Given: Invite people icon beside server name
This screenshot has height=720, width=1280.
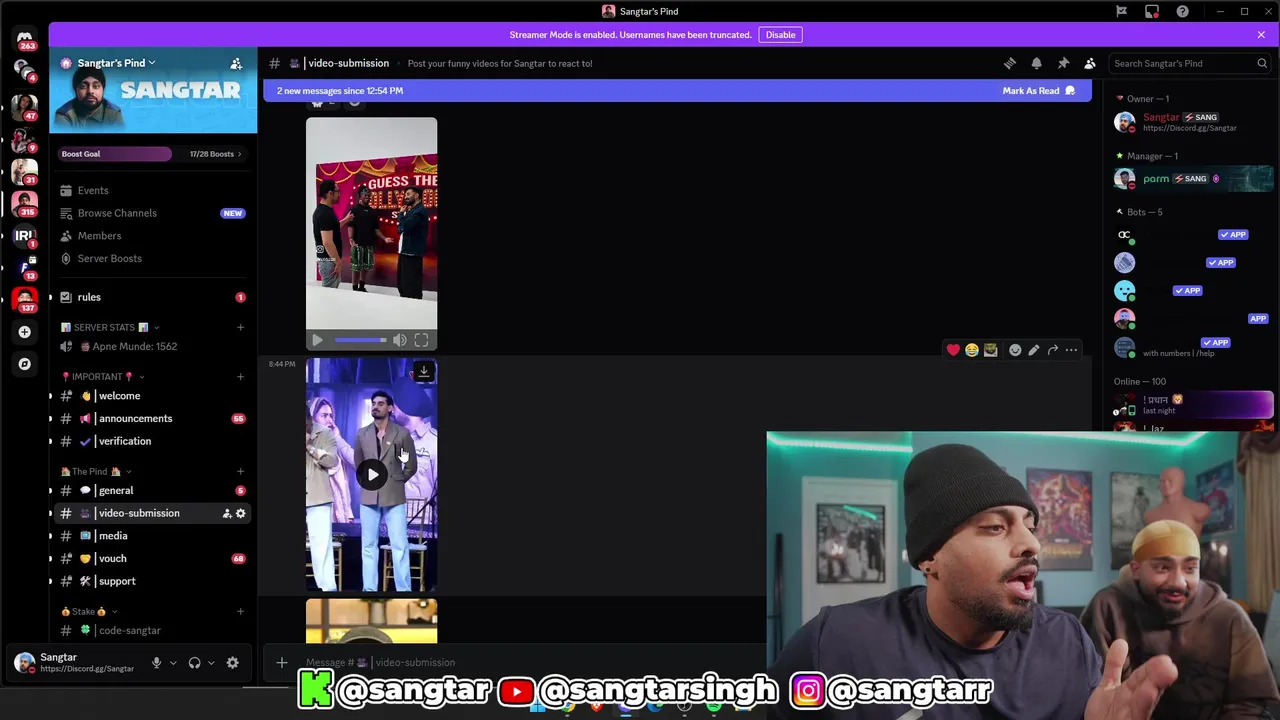Looking at the screenshot, I should (x=236, y=63).
